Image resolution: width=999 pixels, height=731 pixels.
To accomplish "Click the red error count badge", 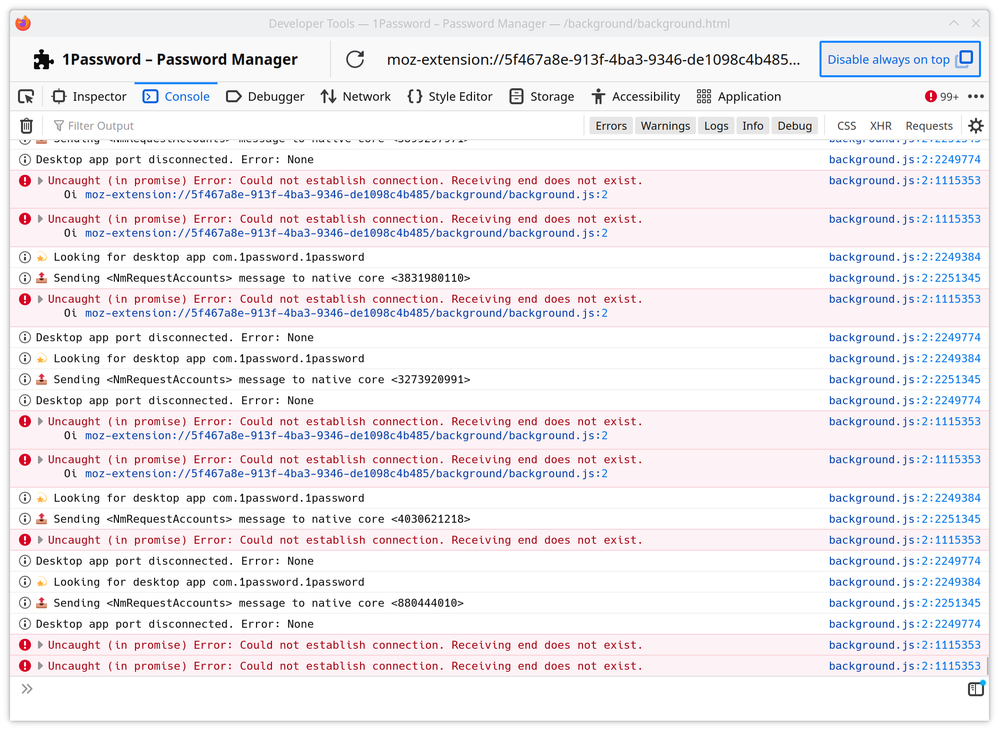I will [942, 97].
